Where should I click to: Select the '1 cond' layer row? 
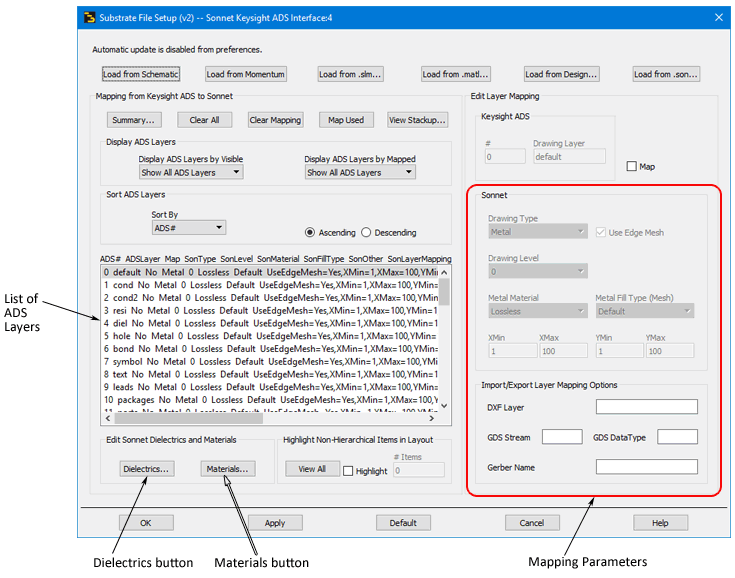[x=270, y=285]
